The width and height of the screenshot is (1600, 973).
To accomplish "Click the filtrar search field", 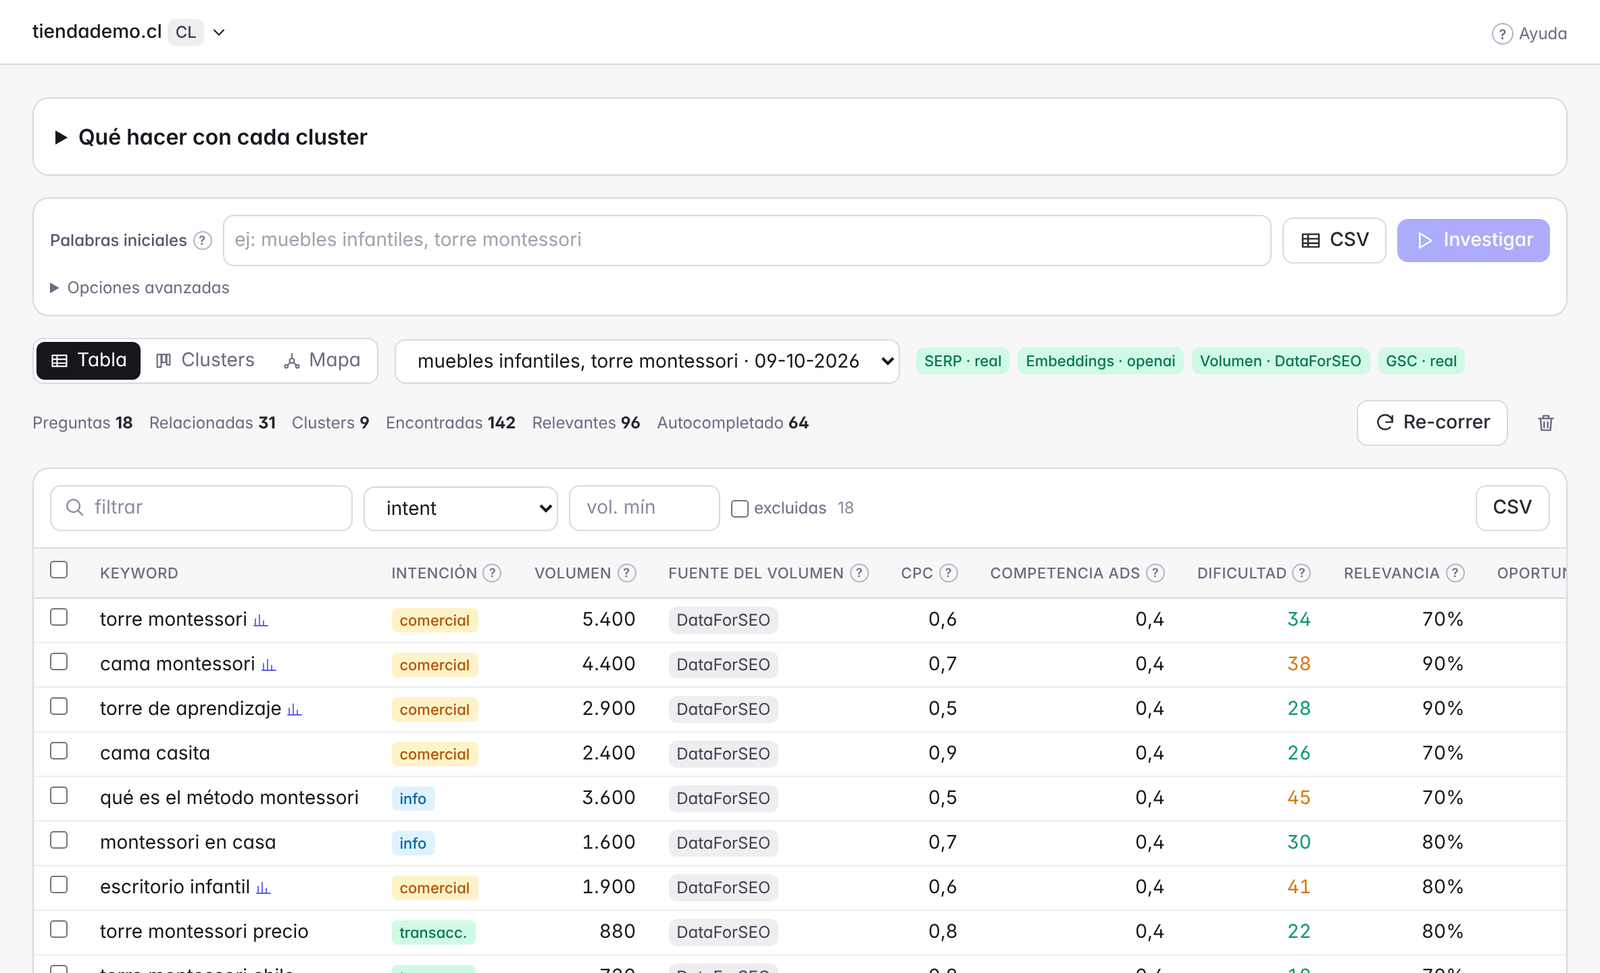I will click(201, 508).
